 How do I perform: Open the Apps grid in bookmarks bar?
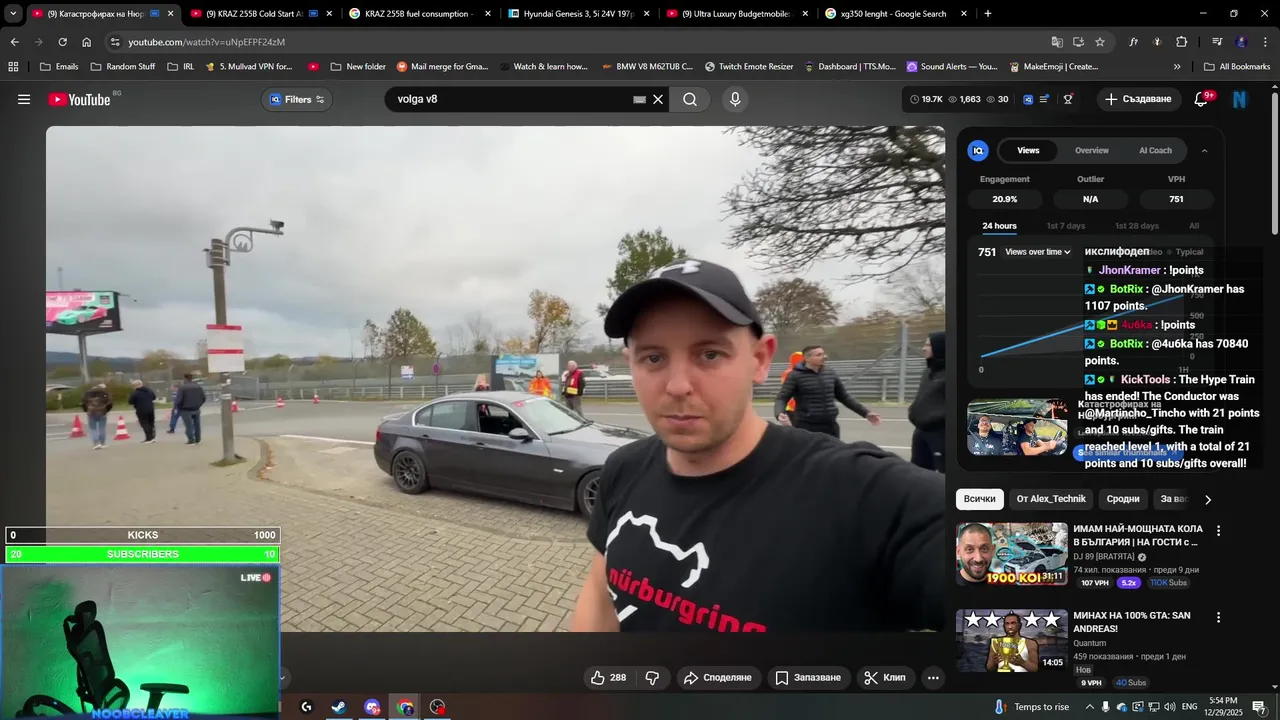pos(13,67)
